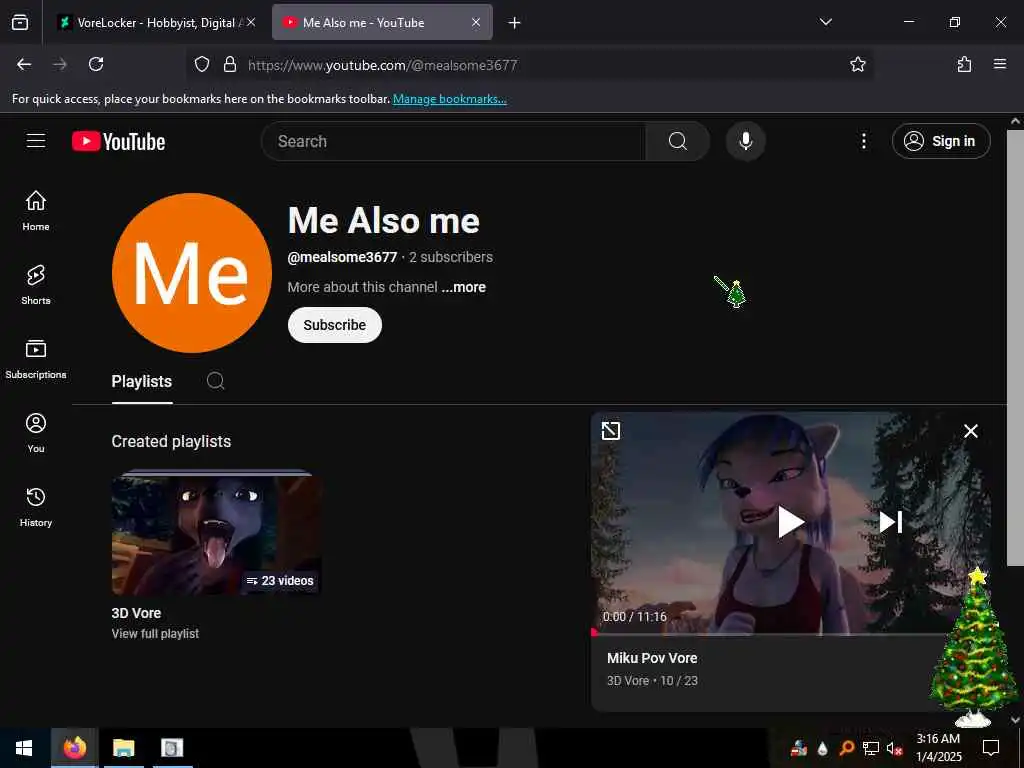Image resolution: width=1024 pixels, height=768 pixels.
Task: Bookmark this page with star icon
Action: (x=857, y=64)
